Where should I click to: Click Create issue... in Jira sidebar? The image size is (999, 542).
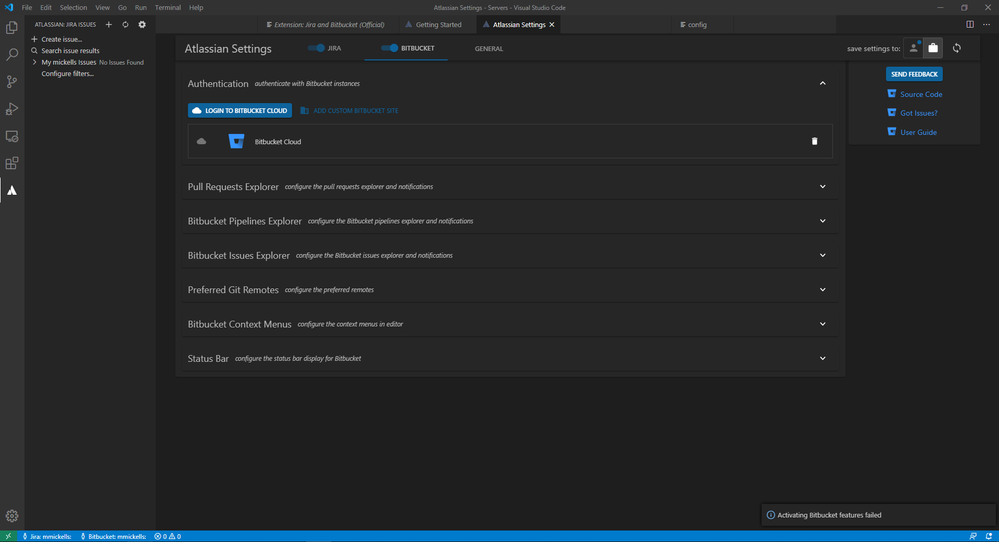(61, 39)
